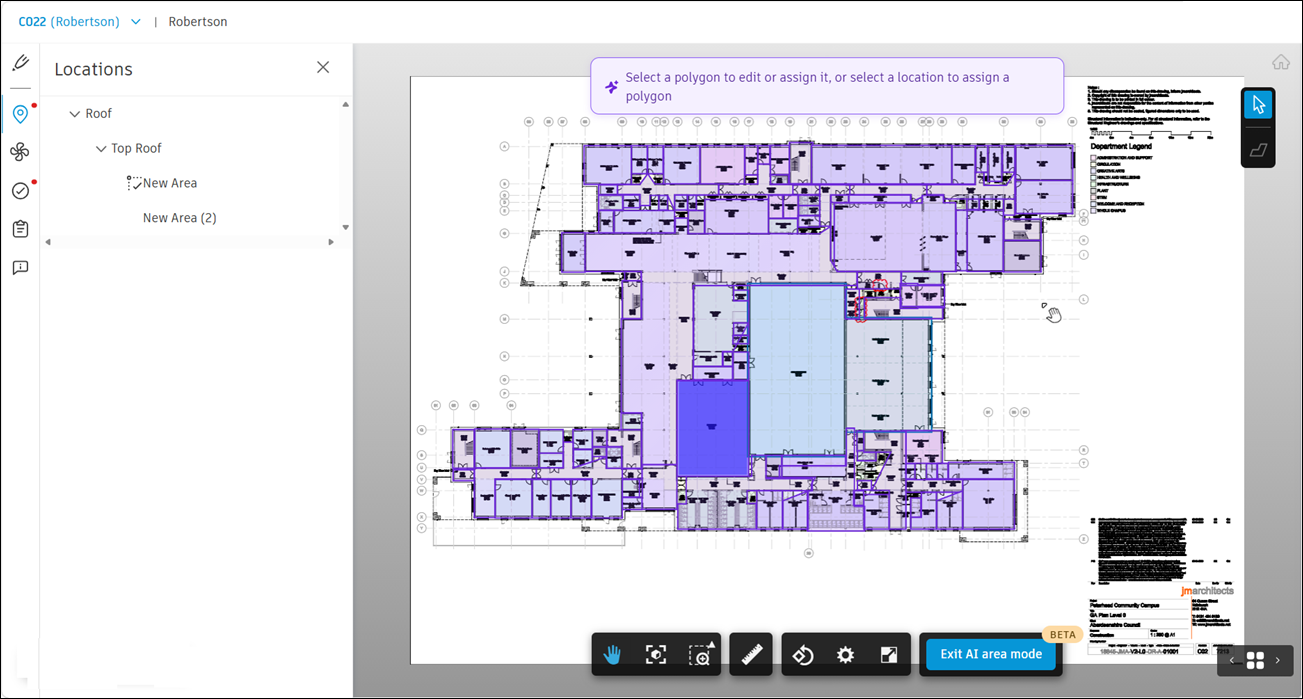Click the Robertson sheet title text
This screenshot has height=699, width=1303.
198,21
